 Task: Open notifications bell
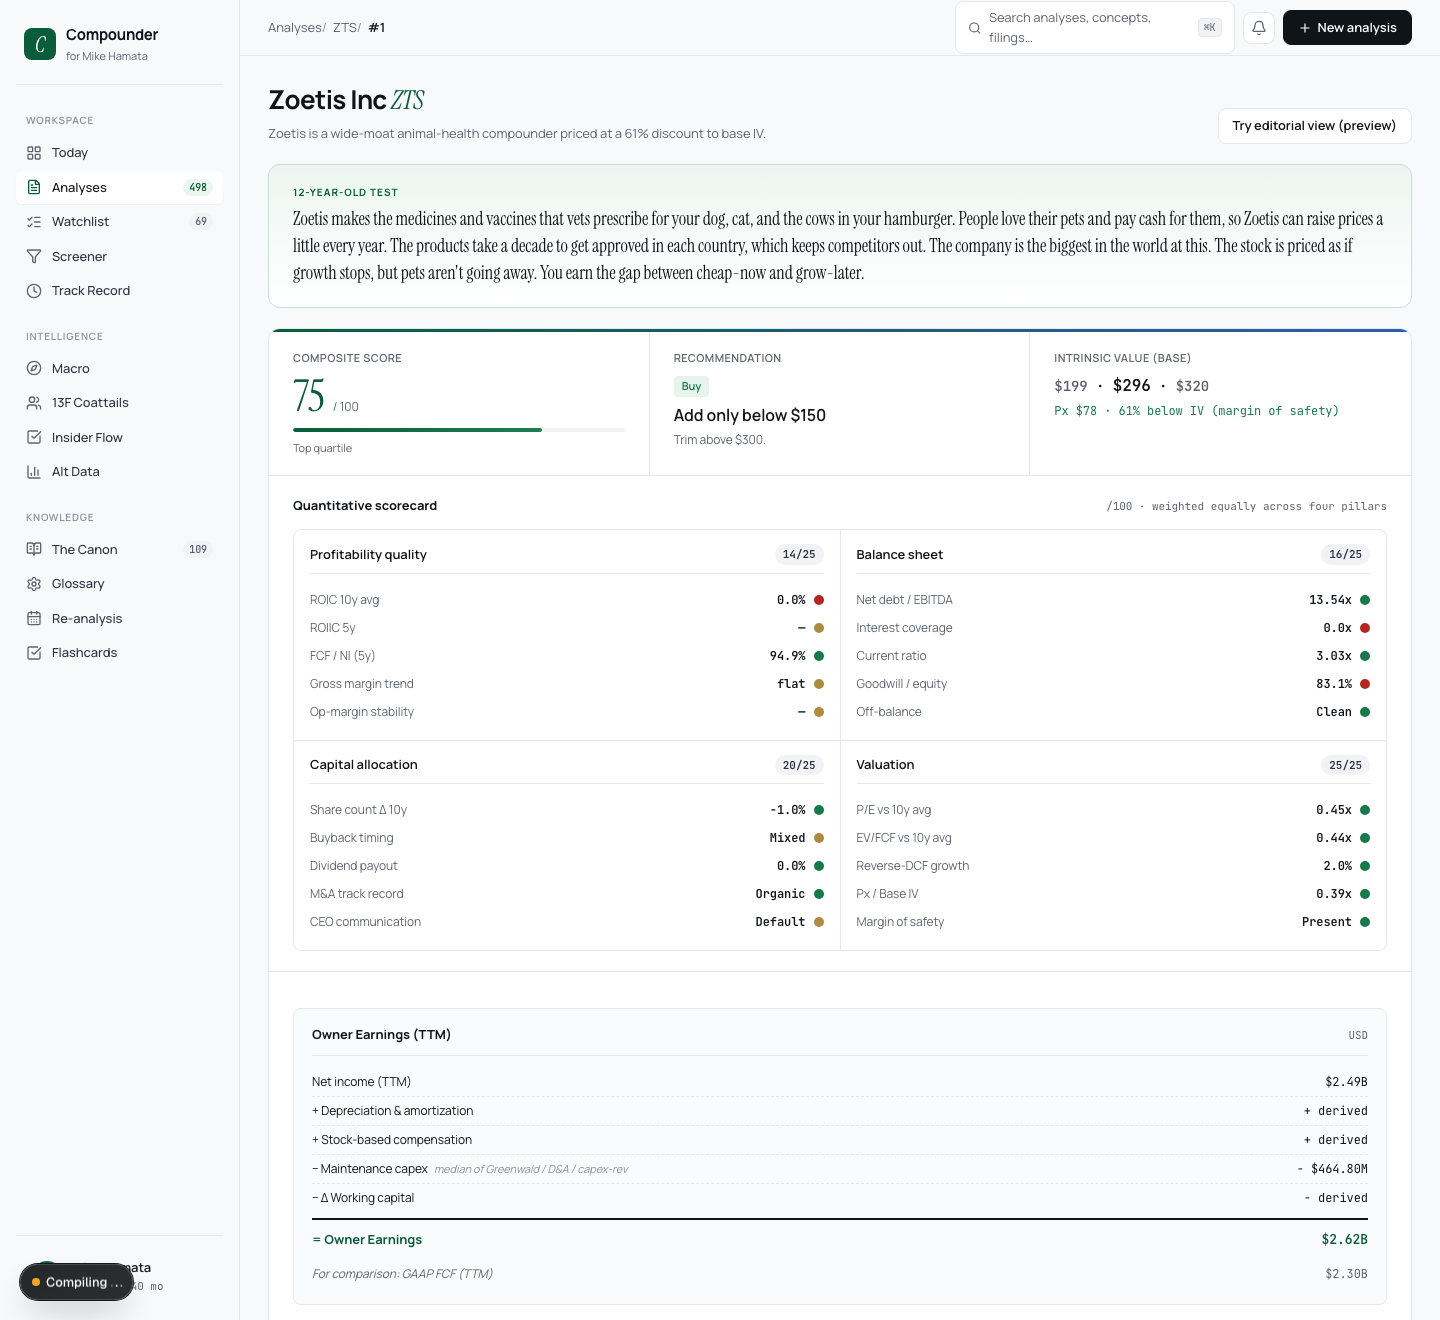pos(1259,28)
